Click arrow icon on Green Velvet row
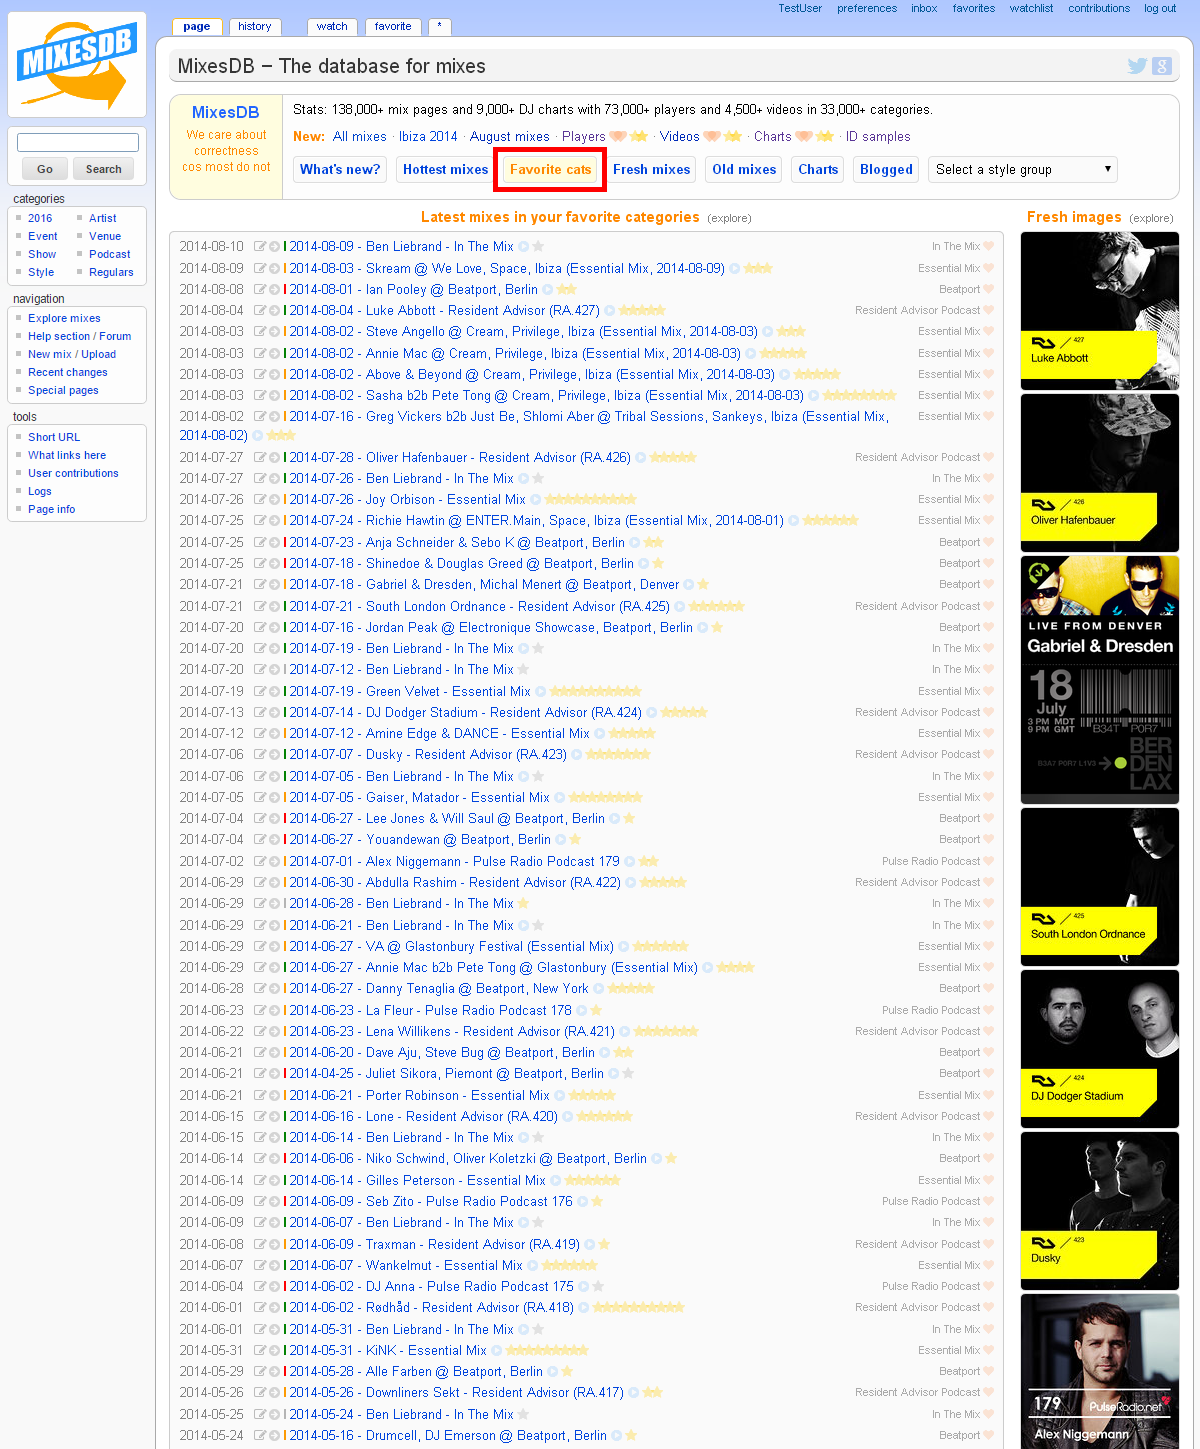 pos(274,692)
